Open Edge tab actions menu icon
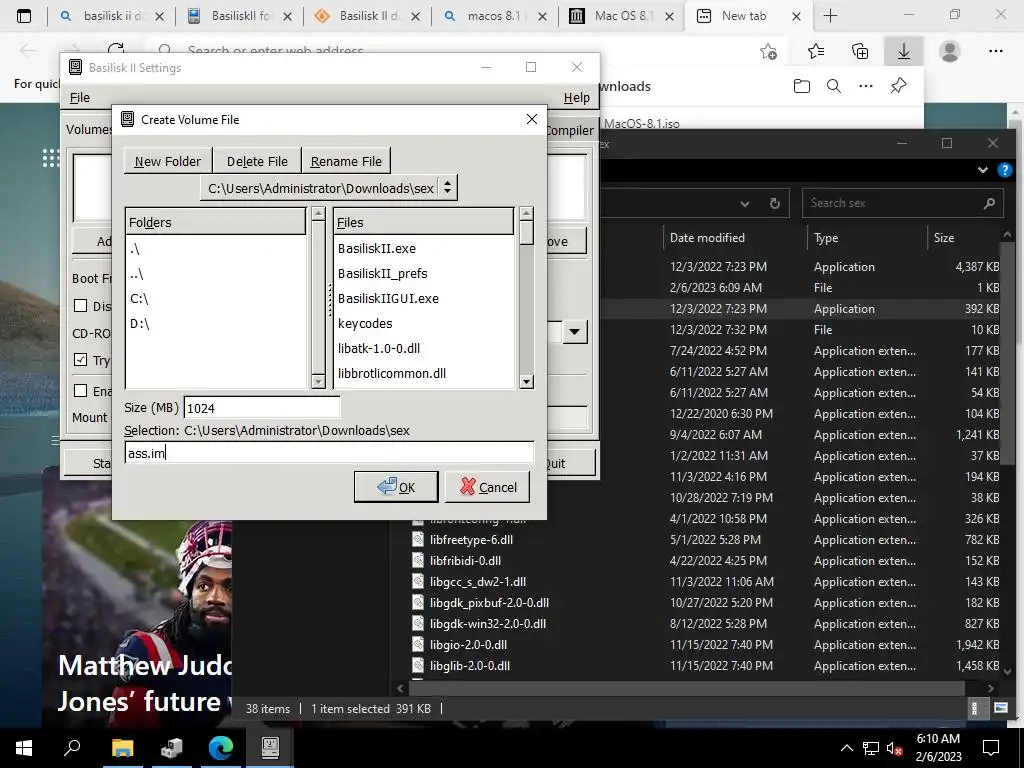The height and width of the screenshot is (768, 1024). click(24, 16)
